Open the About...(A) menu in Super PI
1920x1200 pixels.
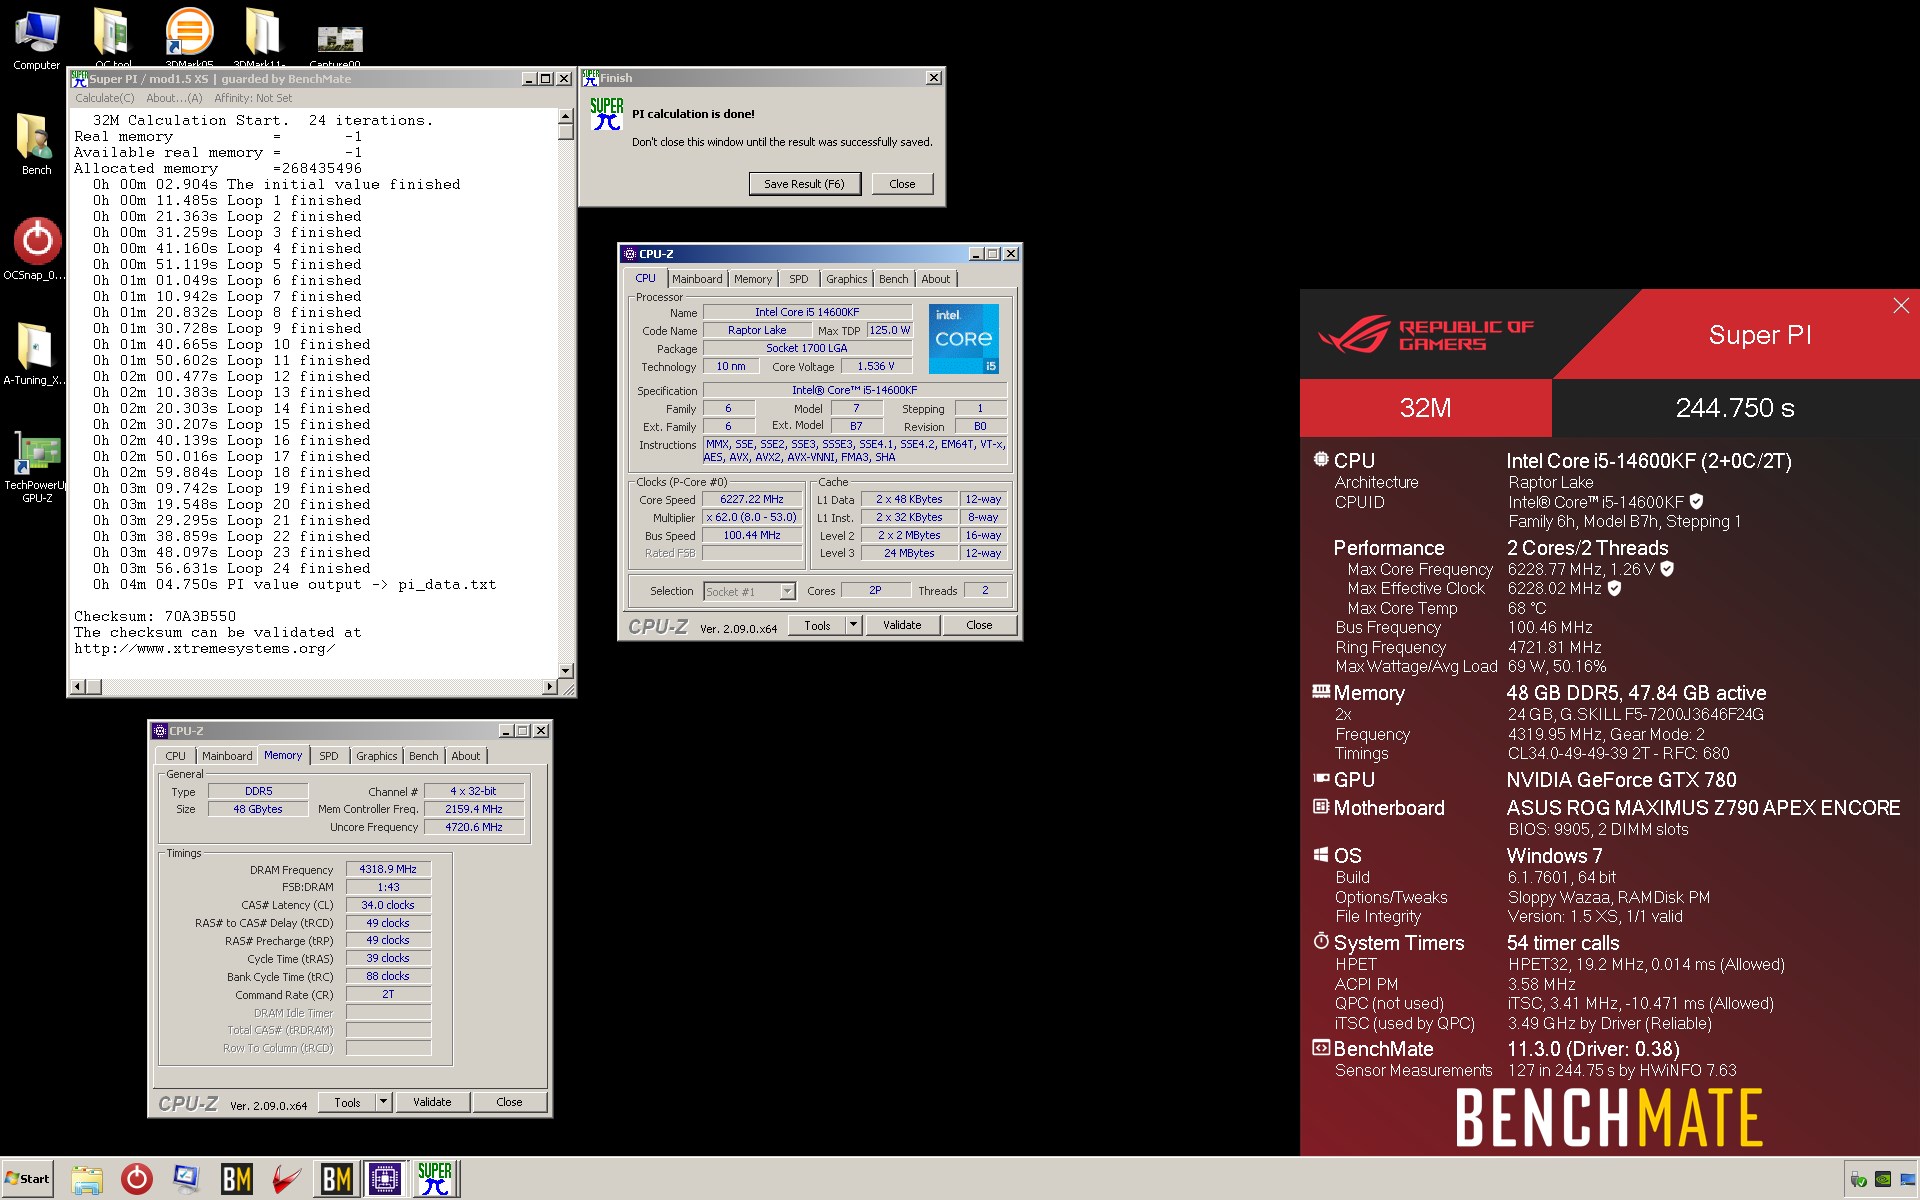[174, 98]
